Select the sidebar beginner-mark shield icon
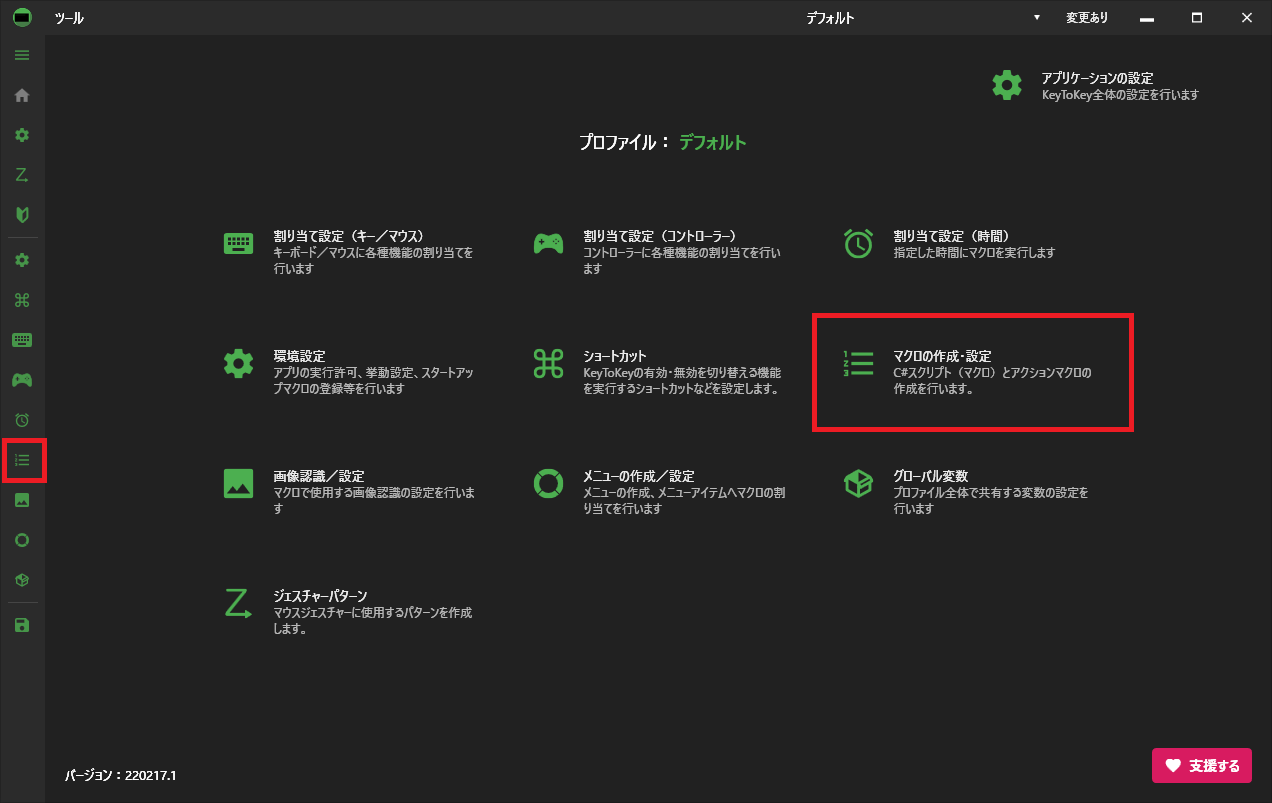Image resolution: width=1272 pixels, height=803 pixels. (22, 214)
